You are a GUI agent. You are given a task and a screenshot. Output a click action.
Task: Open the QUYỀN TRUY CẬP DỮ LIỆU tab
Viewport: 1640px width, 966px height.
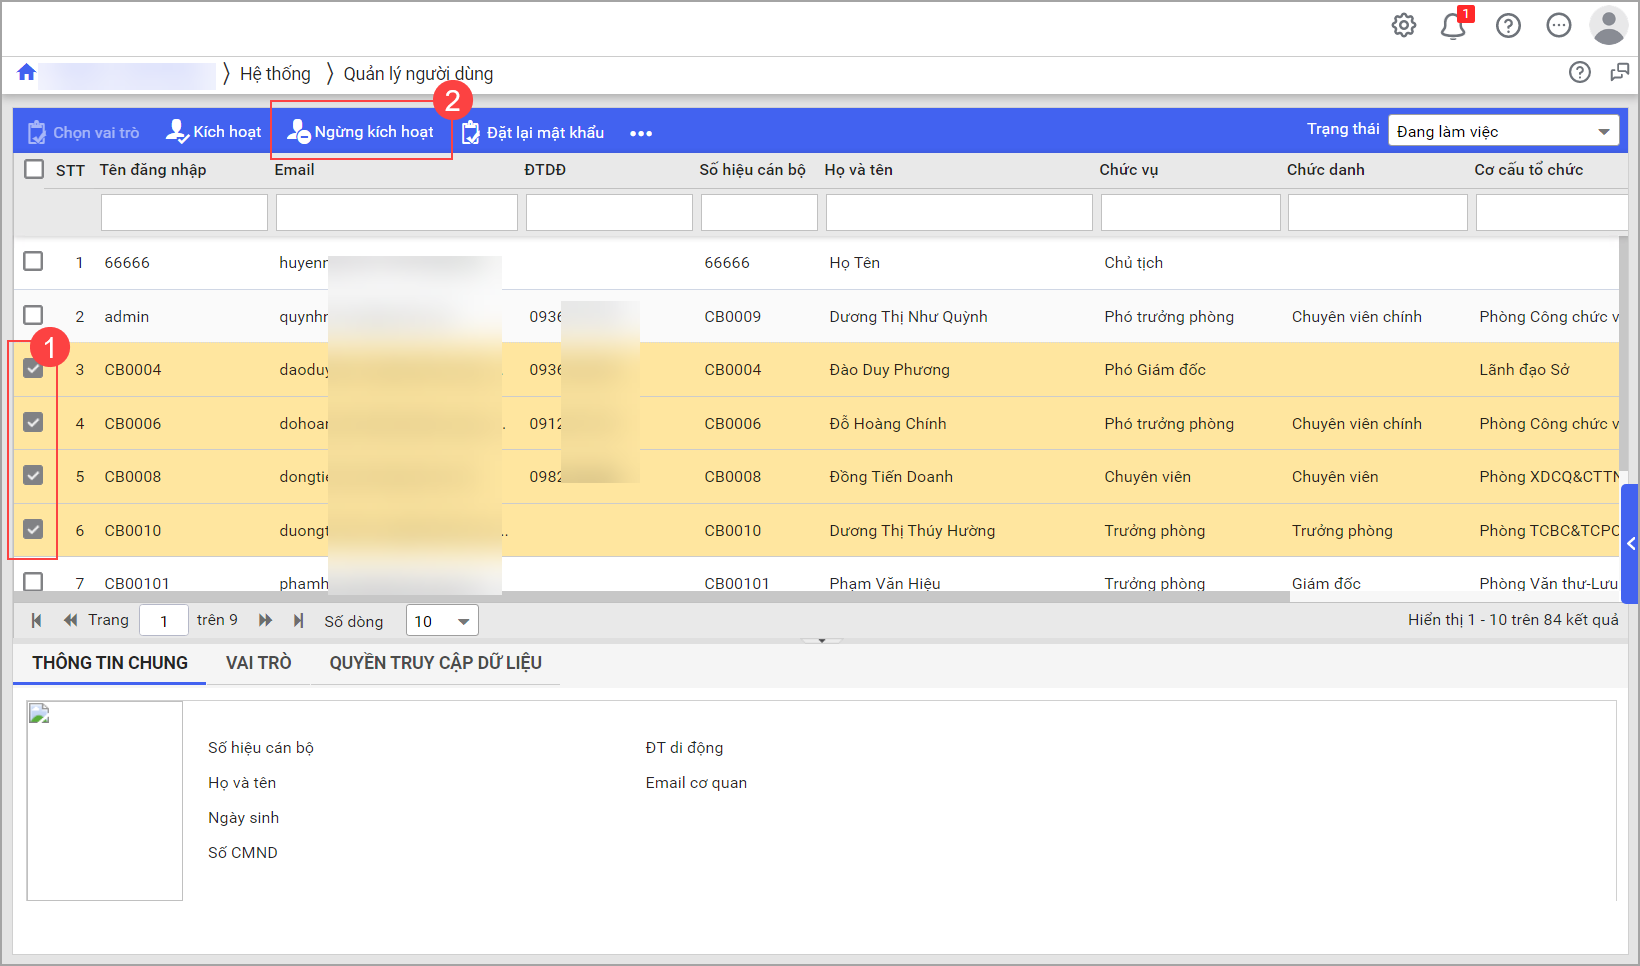(x=435, y=663)
